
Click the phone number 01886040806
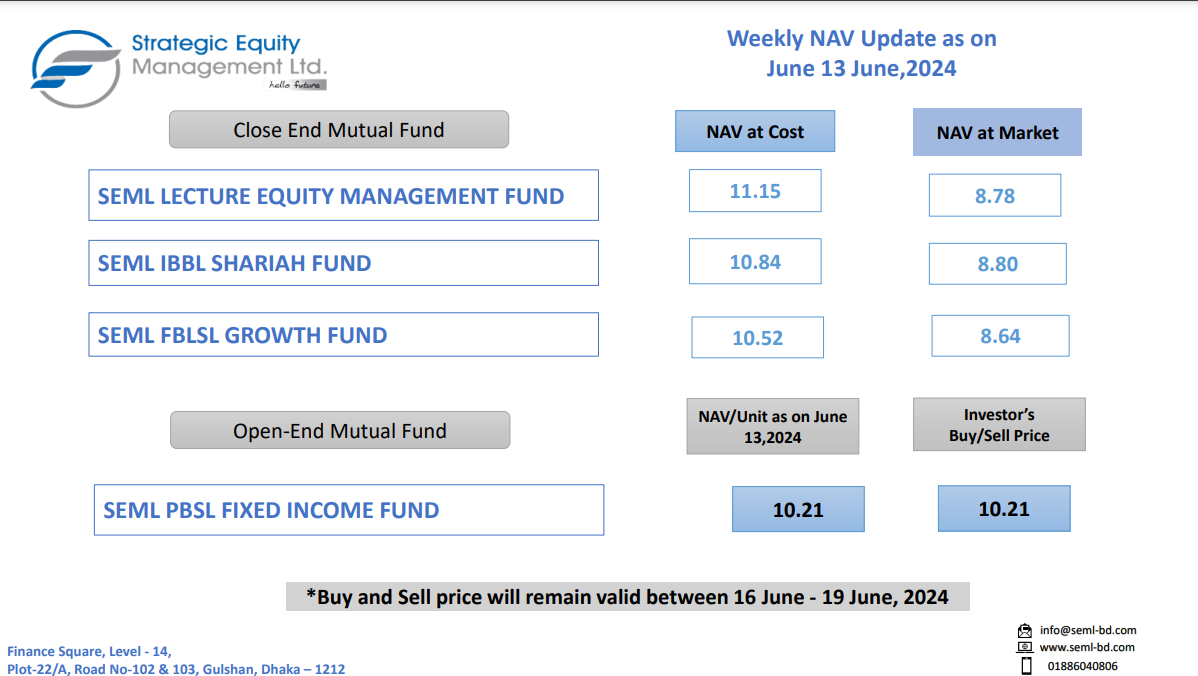(1083, 666)
